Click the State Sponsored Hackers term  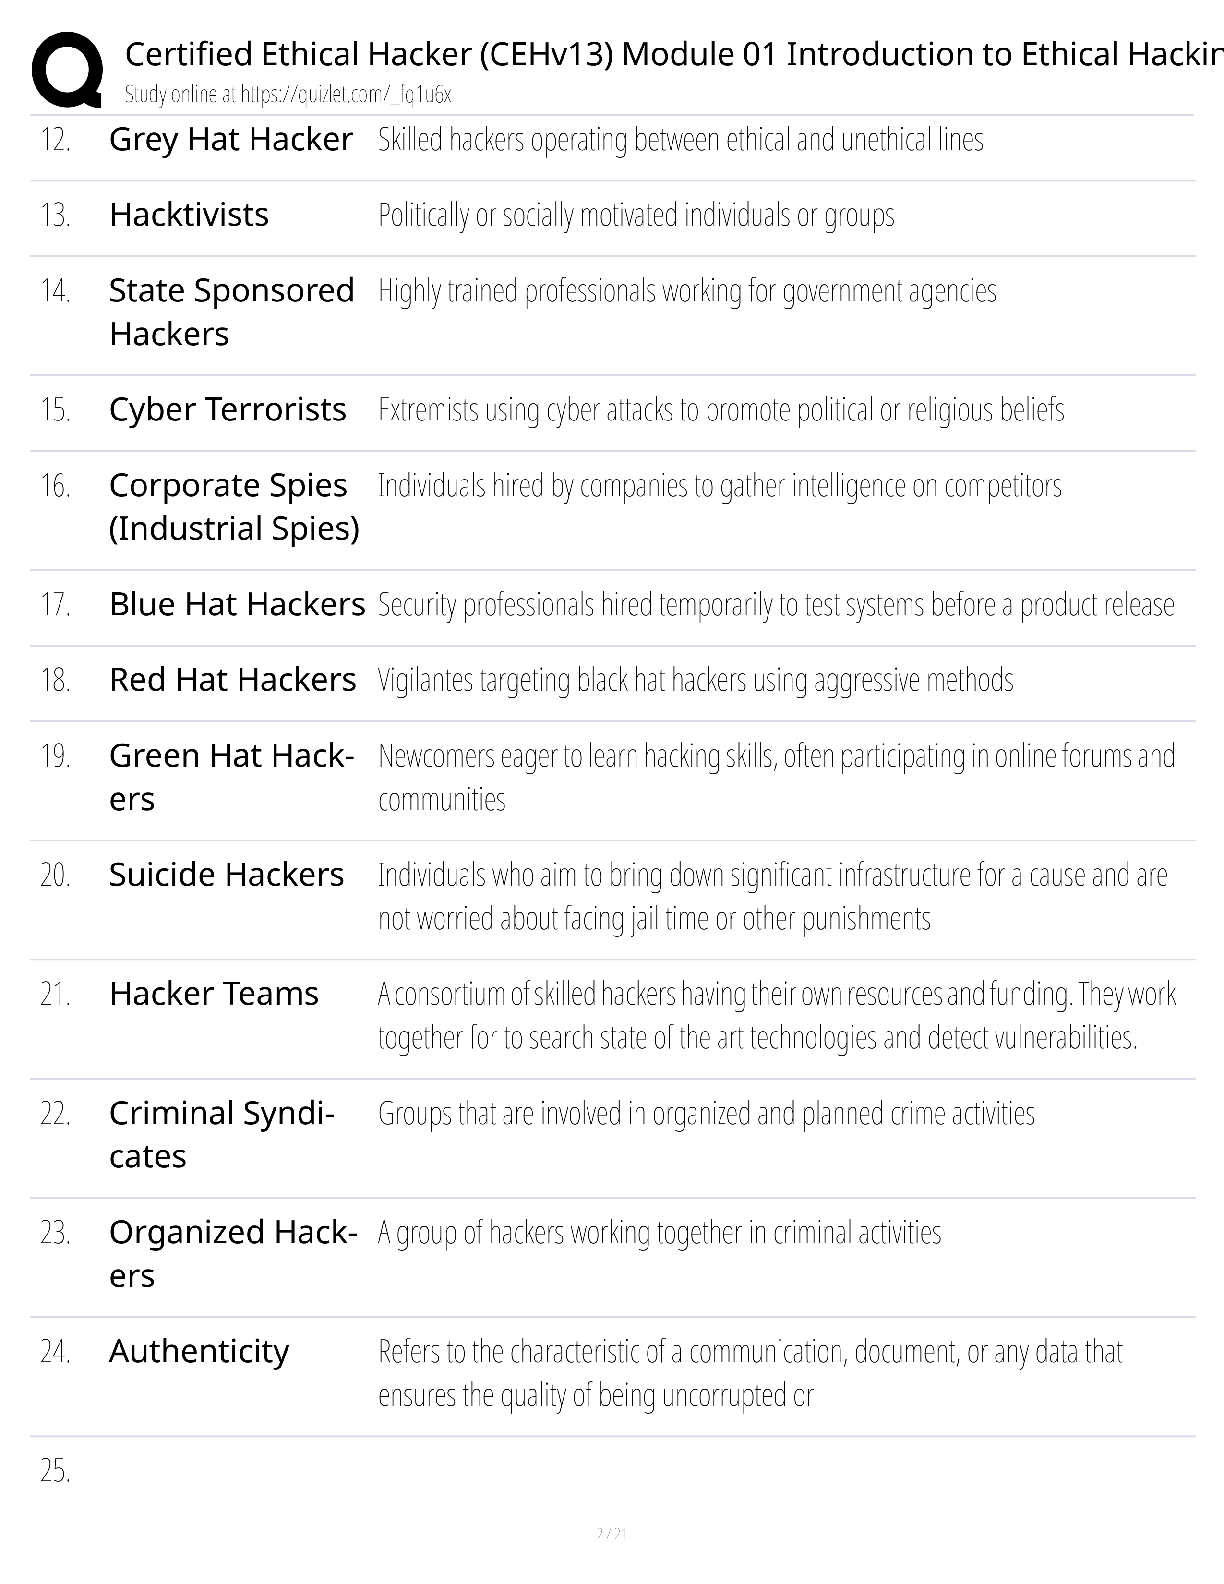pos(232,312)
